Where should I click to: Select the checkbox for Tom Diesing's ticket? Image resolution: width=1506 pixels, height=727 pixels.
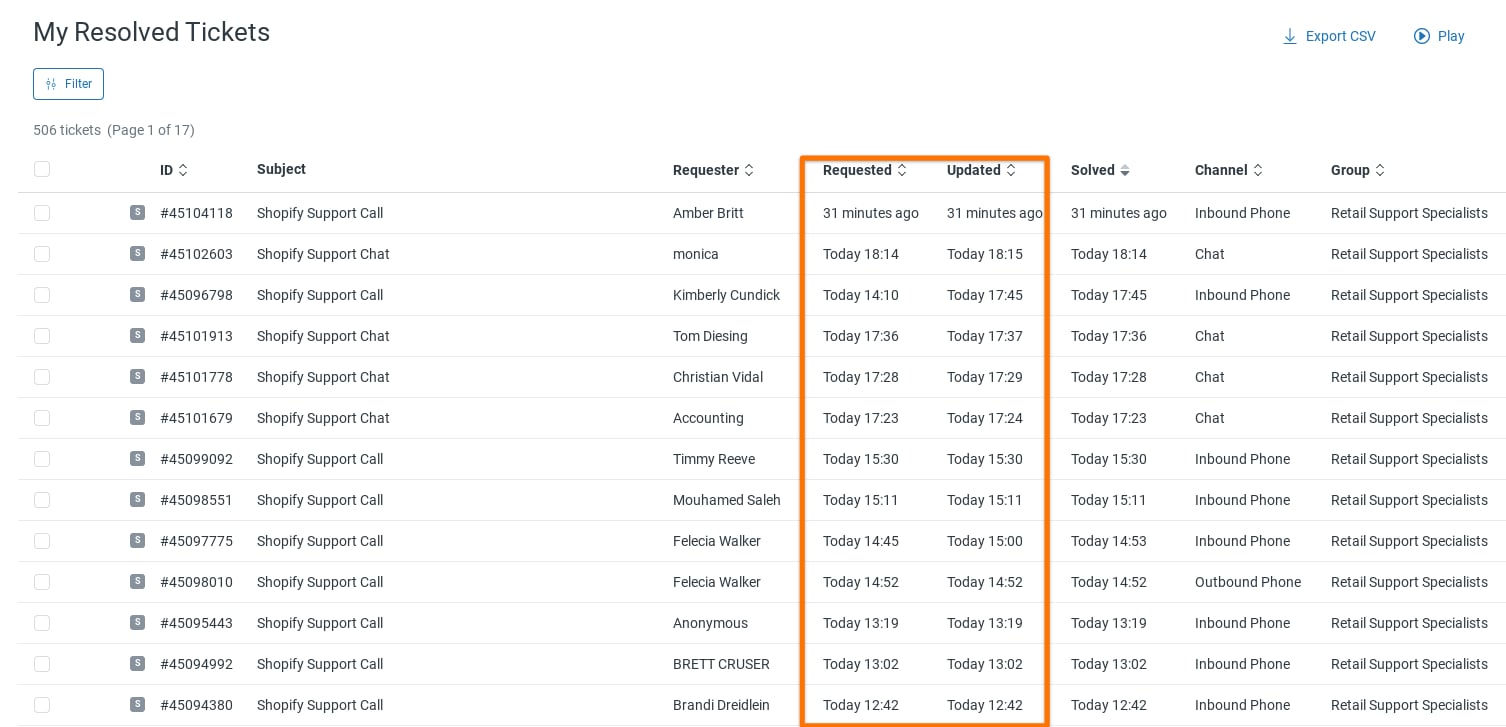click(42, 336)
